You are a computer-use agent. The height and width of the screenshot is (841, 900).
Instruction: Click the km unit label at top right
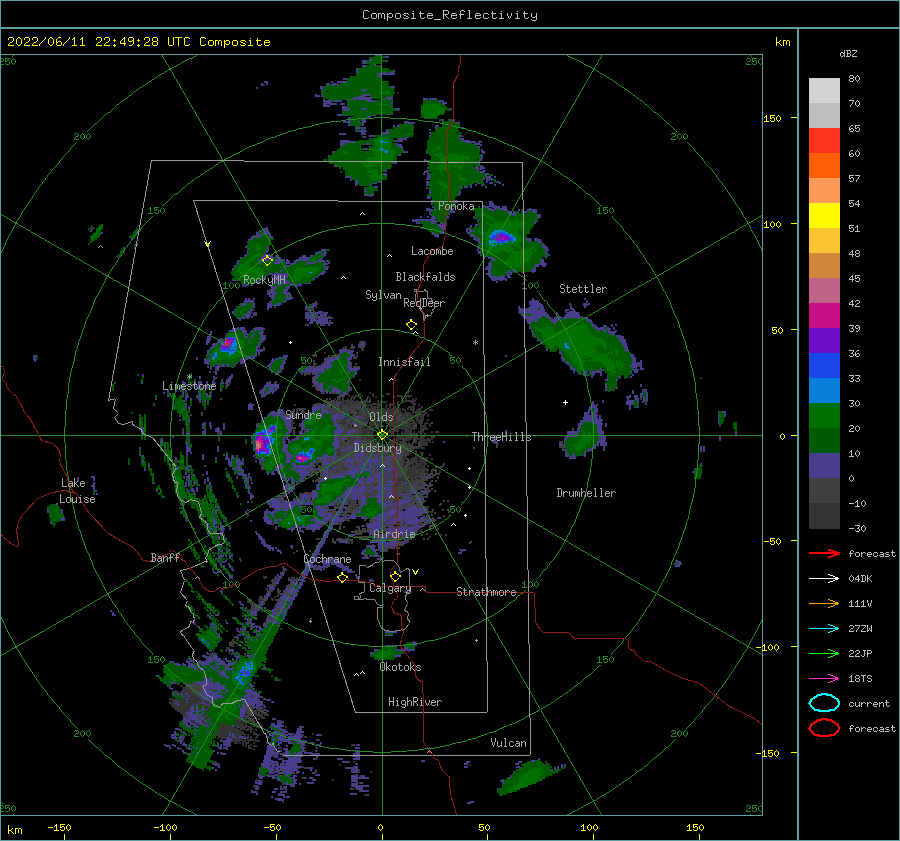tap(782, 42)
